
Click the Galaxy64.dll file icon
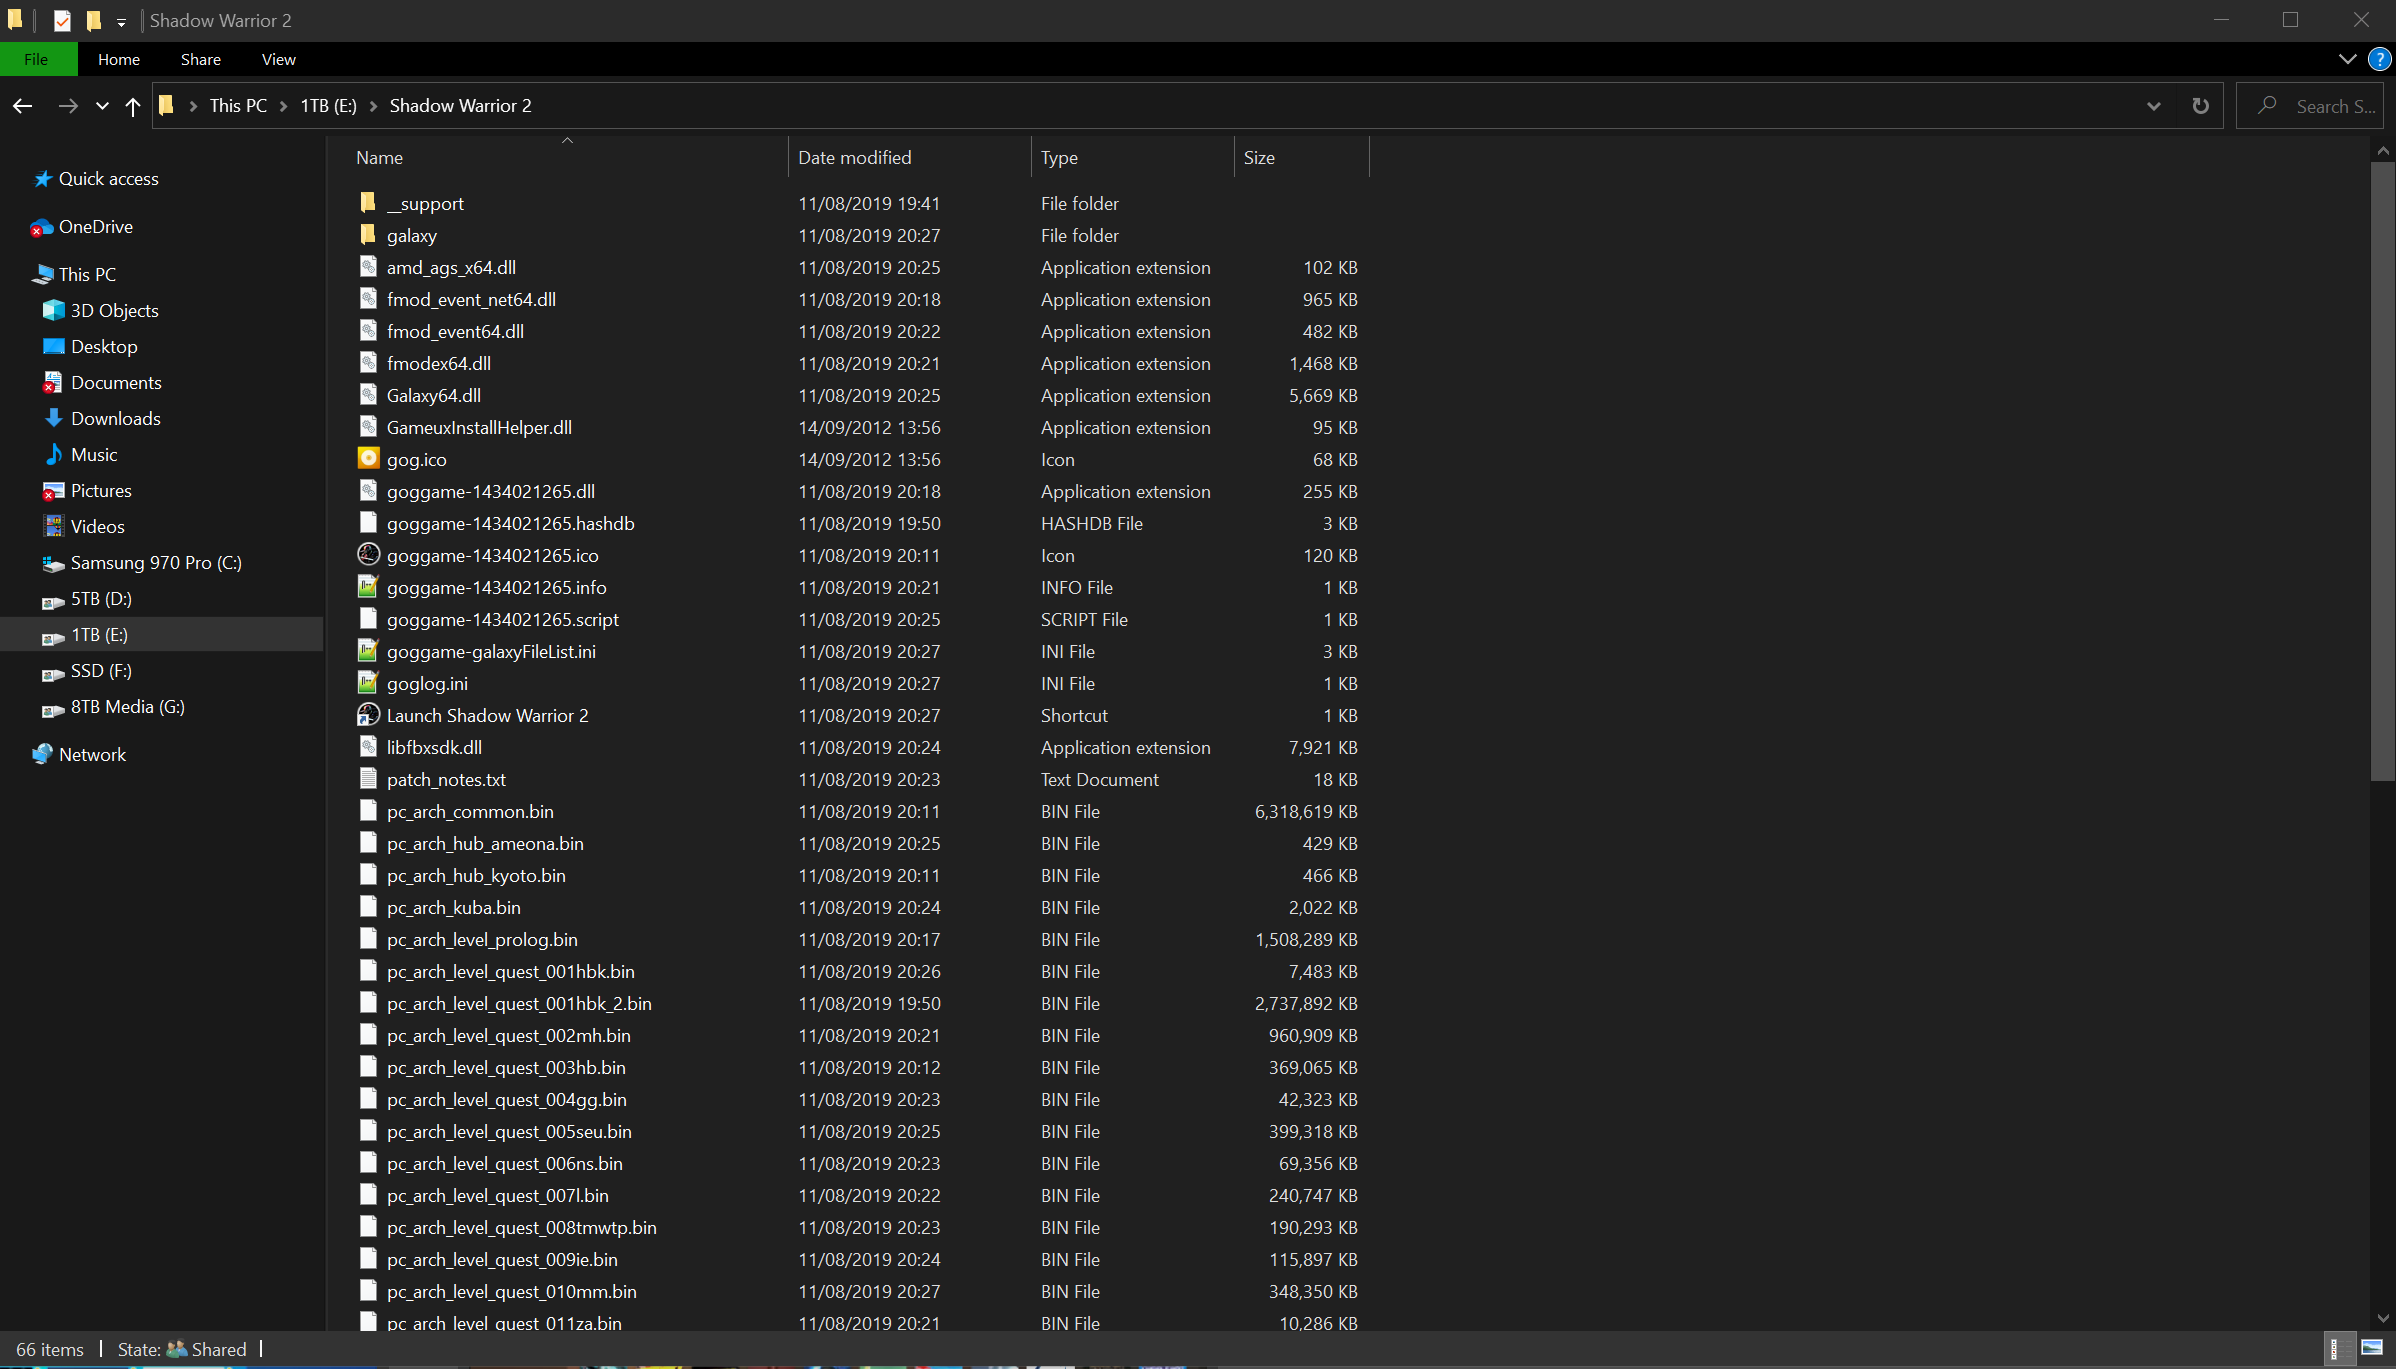click(x=368, y=395)
